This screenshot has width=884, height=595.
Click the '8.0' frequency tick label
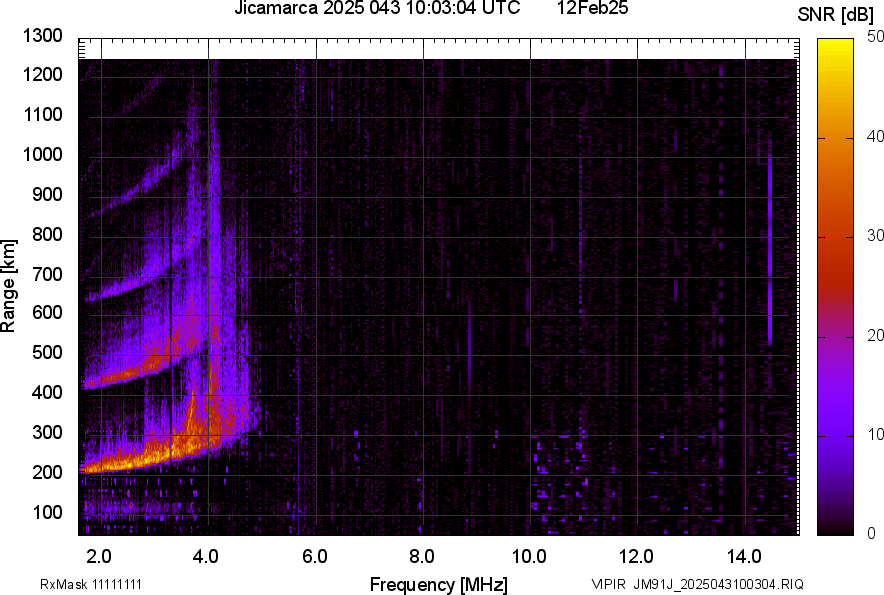click(422, 556)
